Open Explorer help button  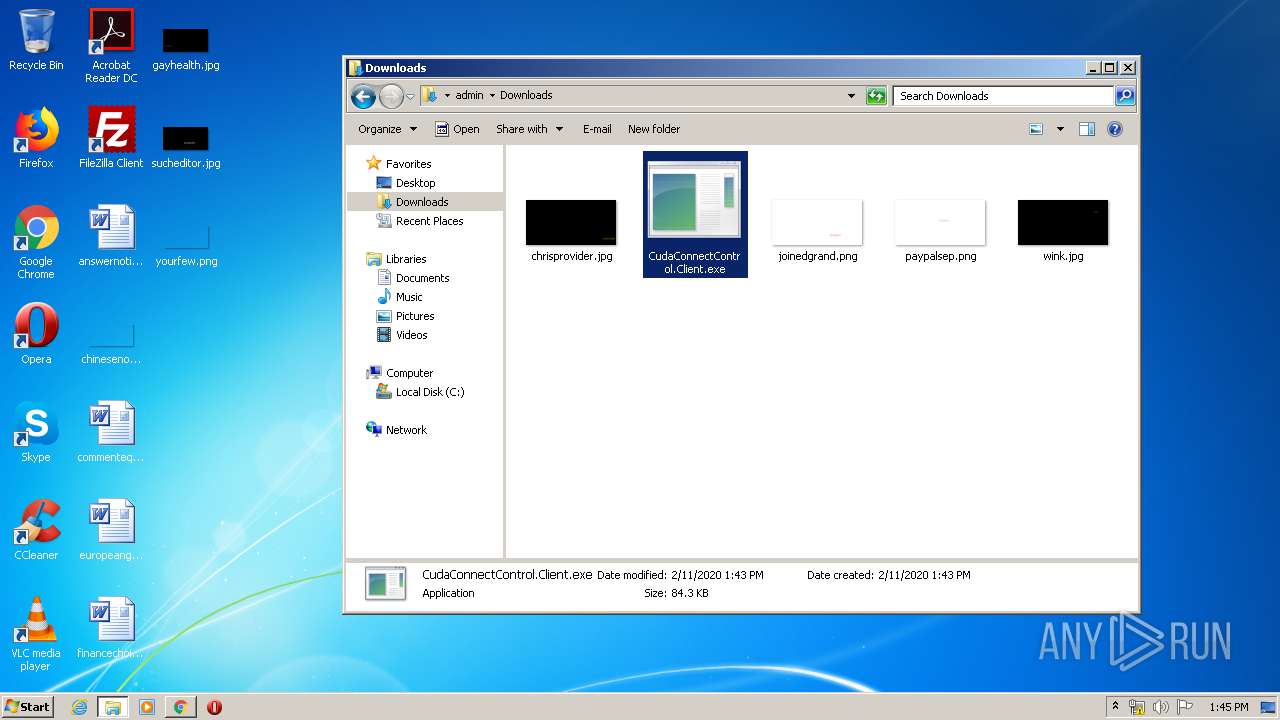[1115, 129]
